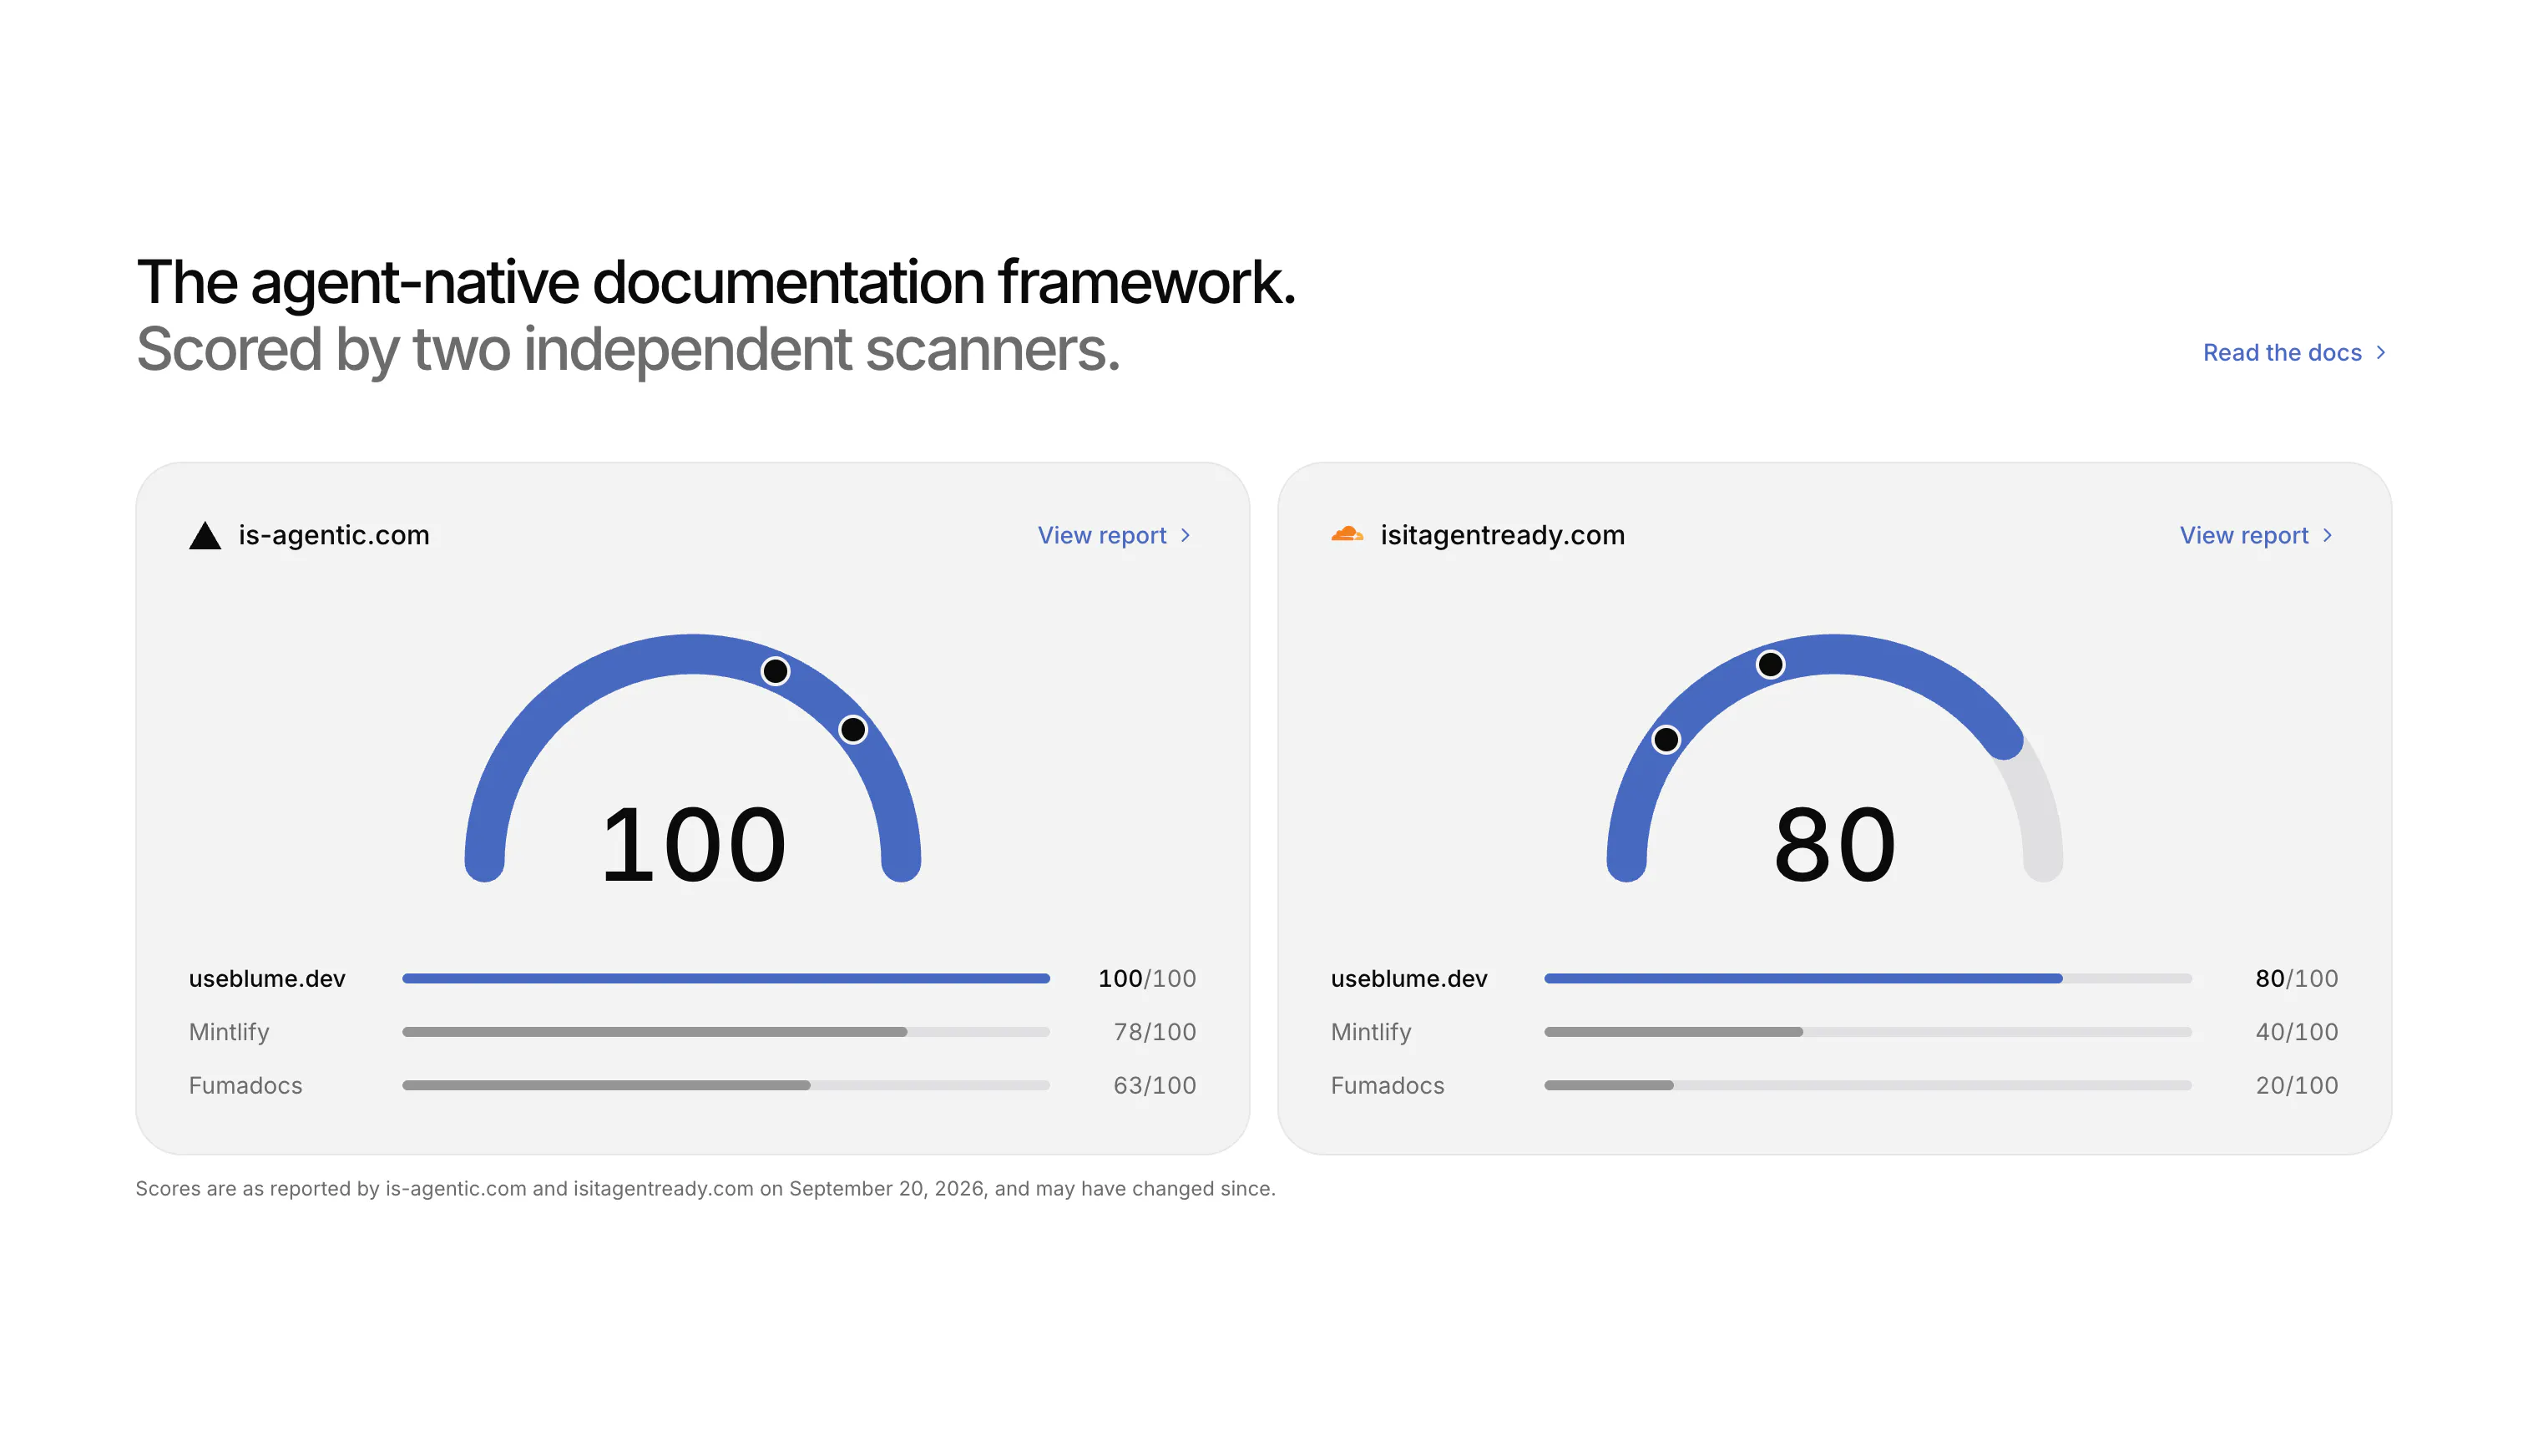The image size is (2528, 1456).
Task: Click the orange cloud logo beside isitagentready.com
Action: [1347, 534]
